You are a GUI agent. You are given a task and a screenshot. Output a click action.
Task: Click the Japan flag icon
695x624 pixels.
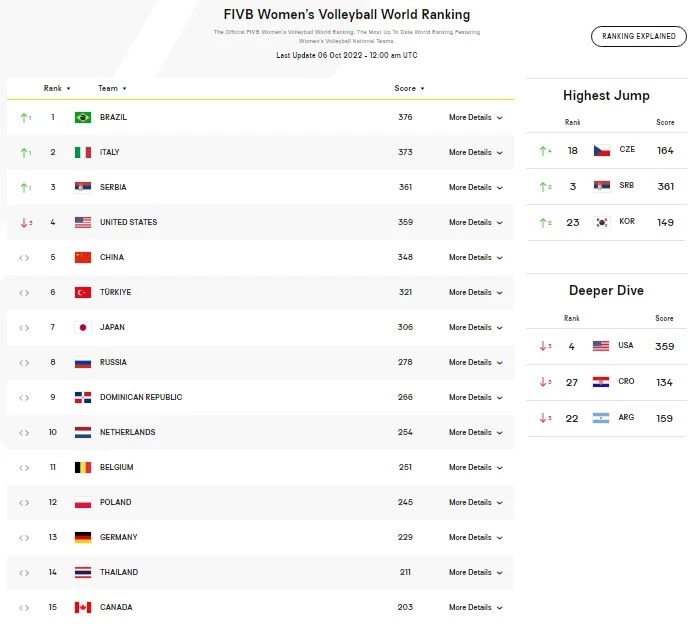click(x=83, y=328)
